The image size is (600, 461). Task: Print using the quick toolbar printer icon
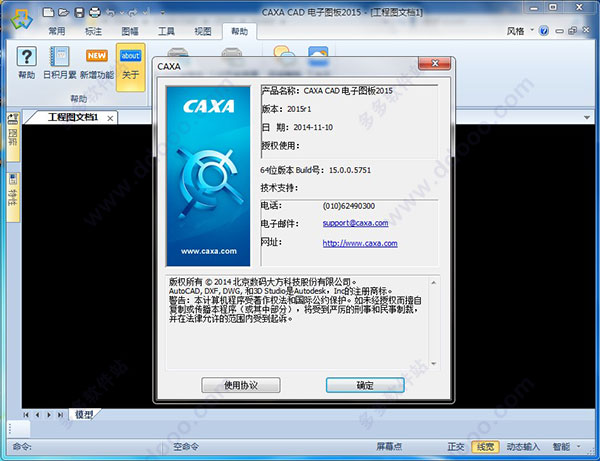95,13
